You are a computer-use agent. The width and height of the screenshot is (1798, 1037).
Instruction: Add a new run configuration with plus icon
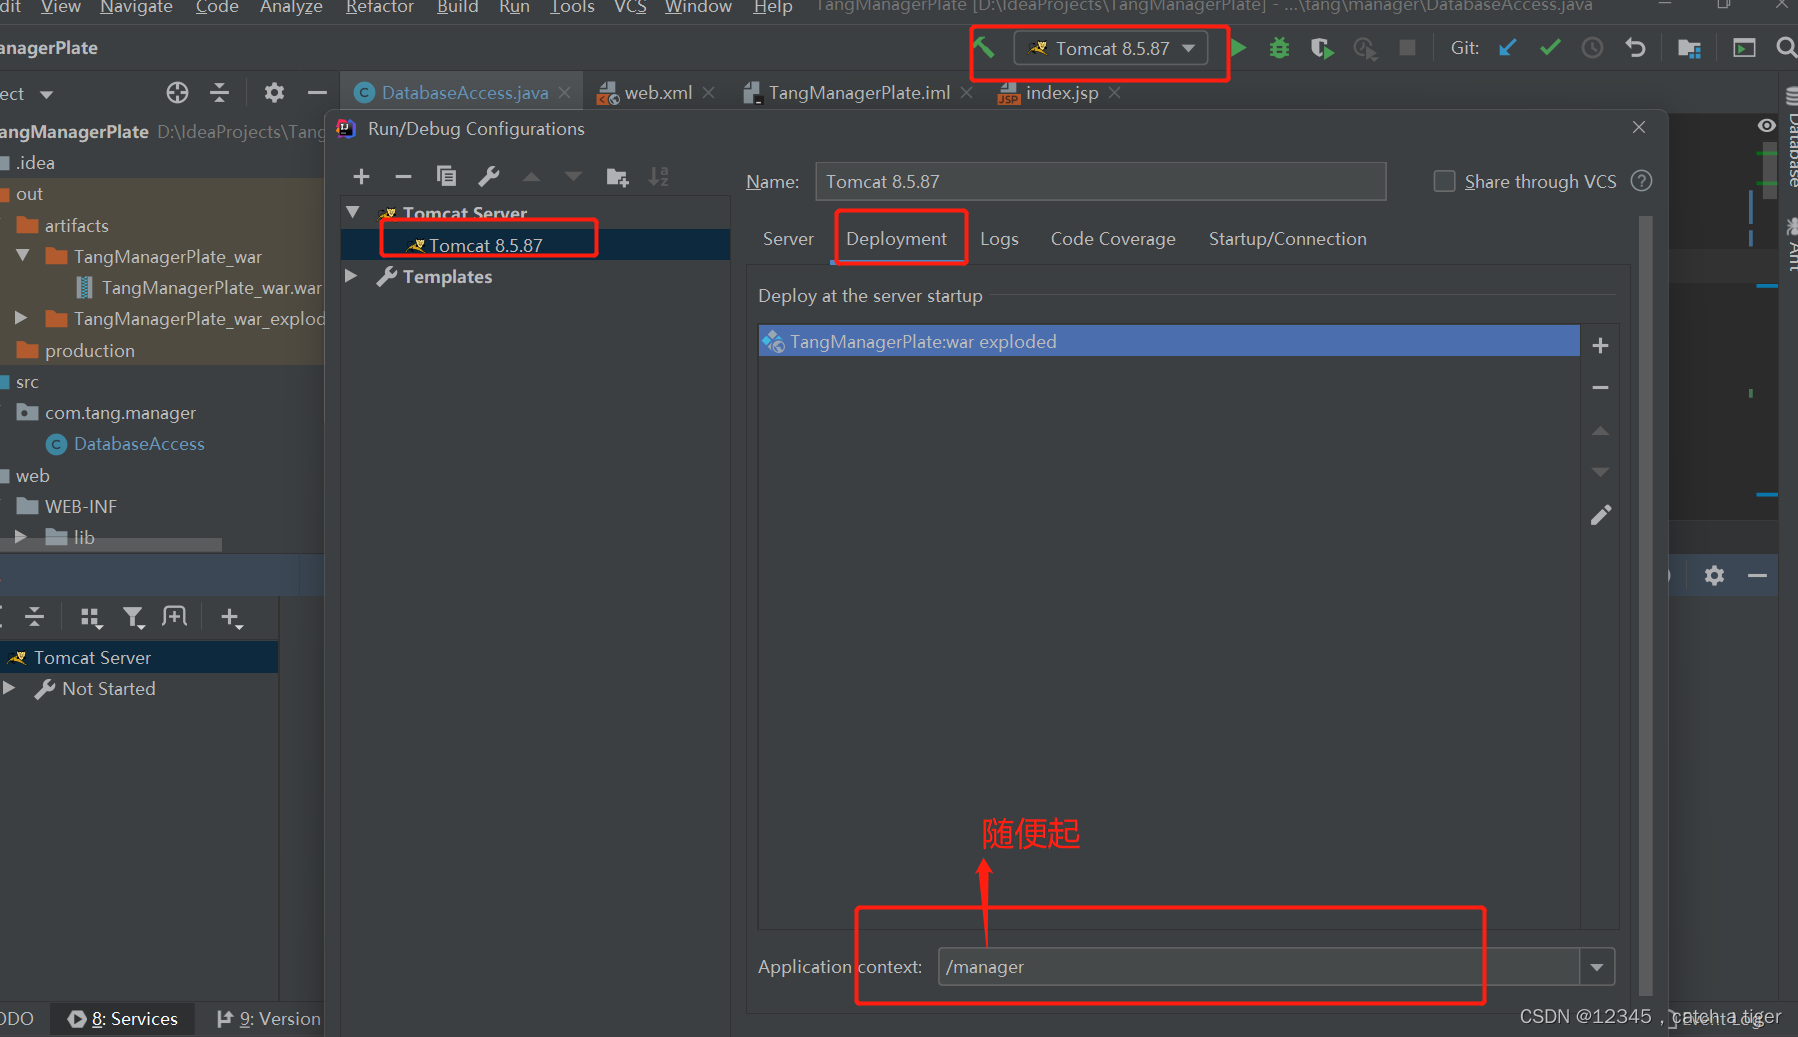[x=361, y=176]
